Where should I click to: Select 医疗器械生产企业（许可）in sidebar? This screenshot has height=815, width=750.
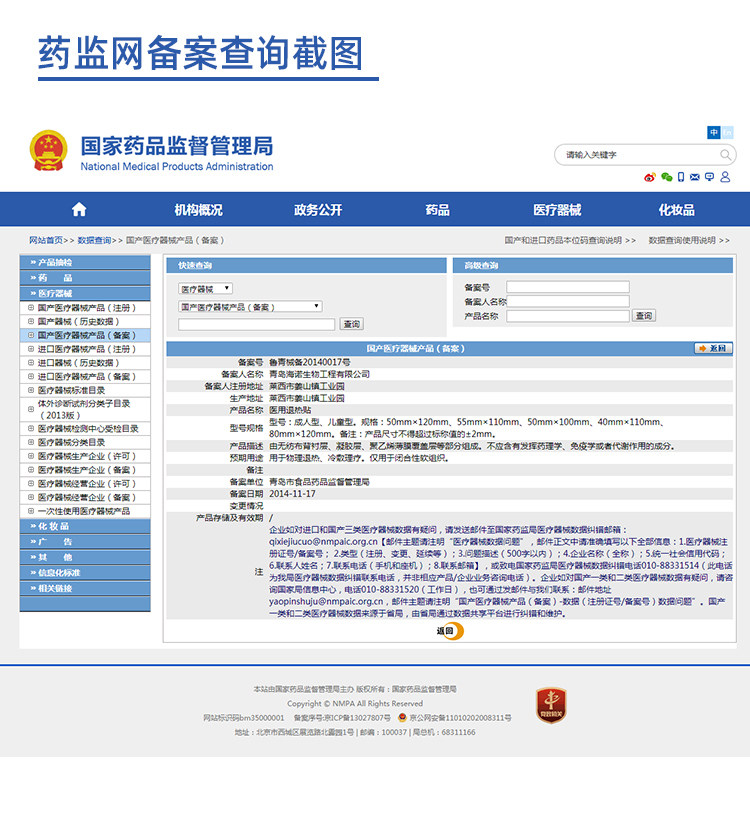(x=85, y=456)
